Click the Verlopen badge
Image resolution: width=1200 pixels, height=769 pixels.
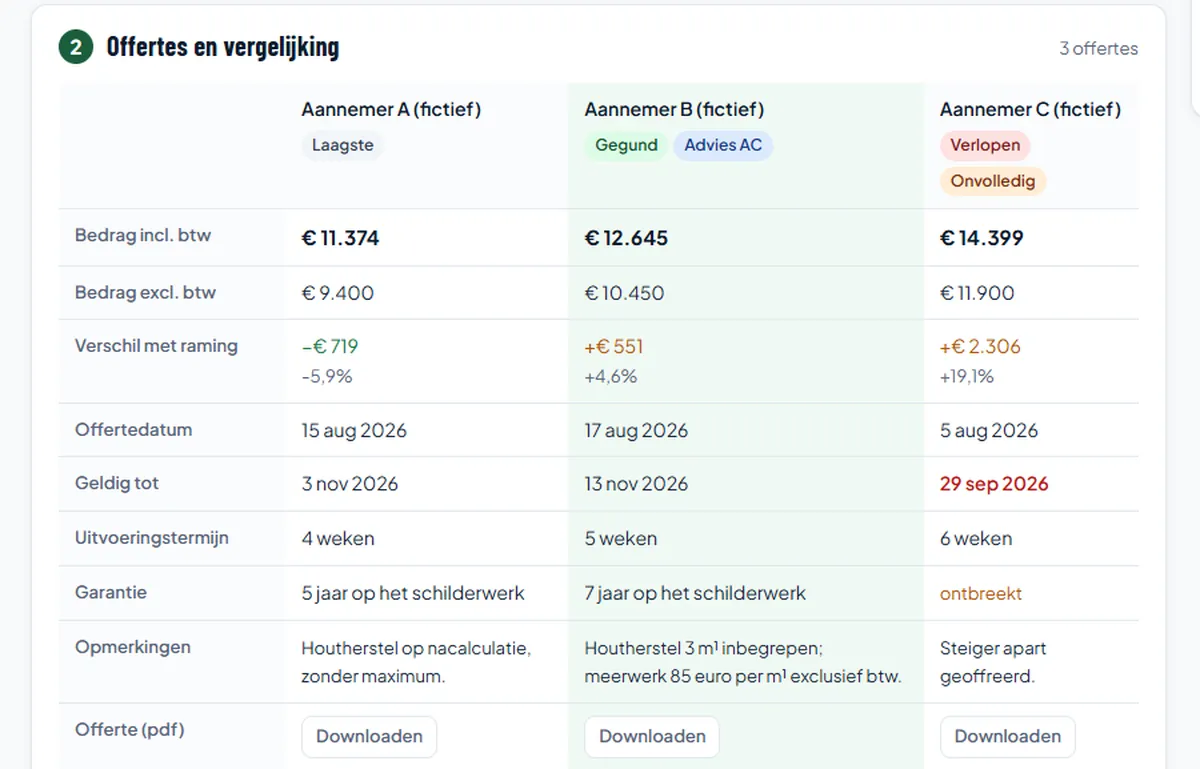[985, 145]
